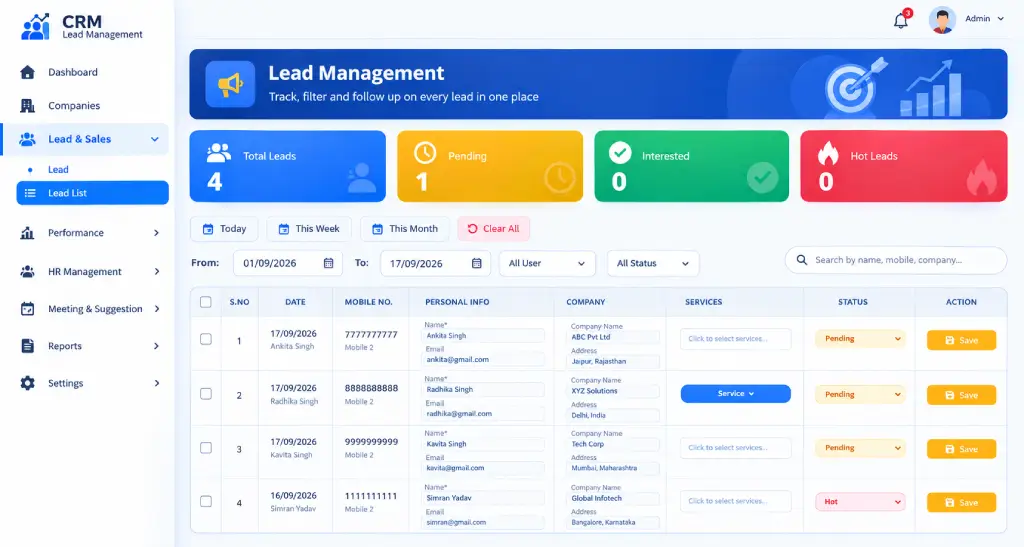Click the From date field 01/09/2026
The image size is (1024, 547).
(288, 263)
